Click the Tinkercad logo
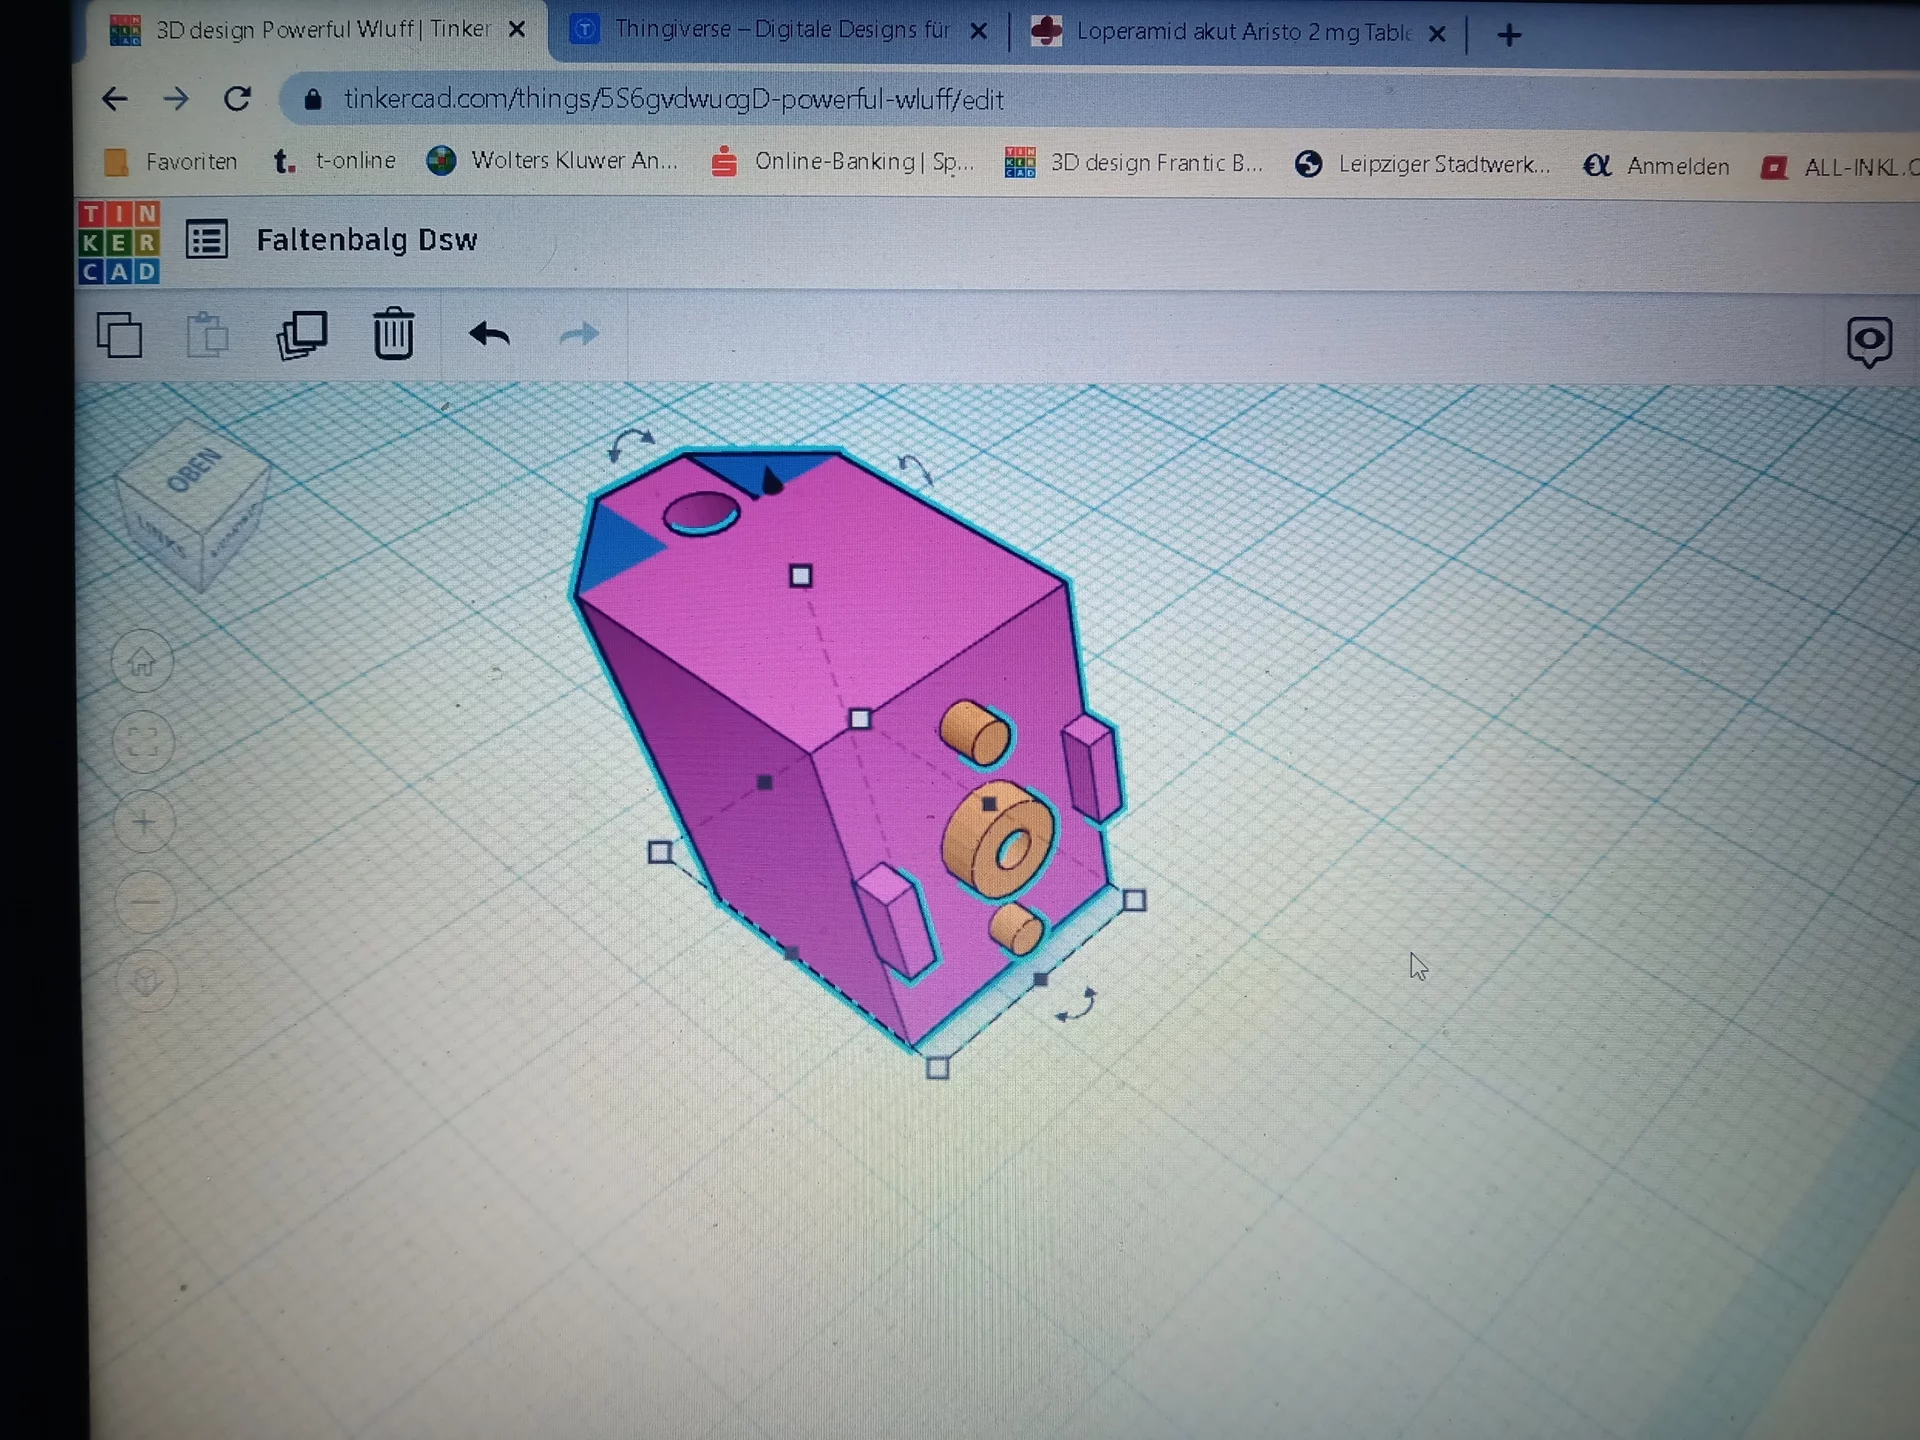The height and width of the screenshot is (1440, 1920). [119, 242]
